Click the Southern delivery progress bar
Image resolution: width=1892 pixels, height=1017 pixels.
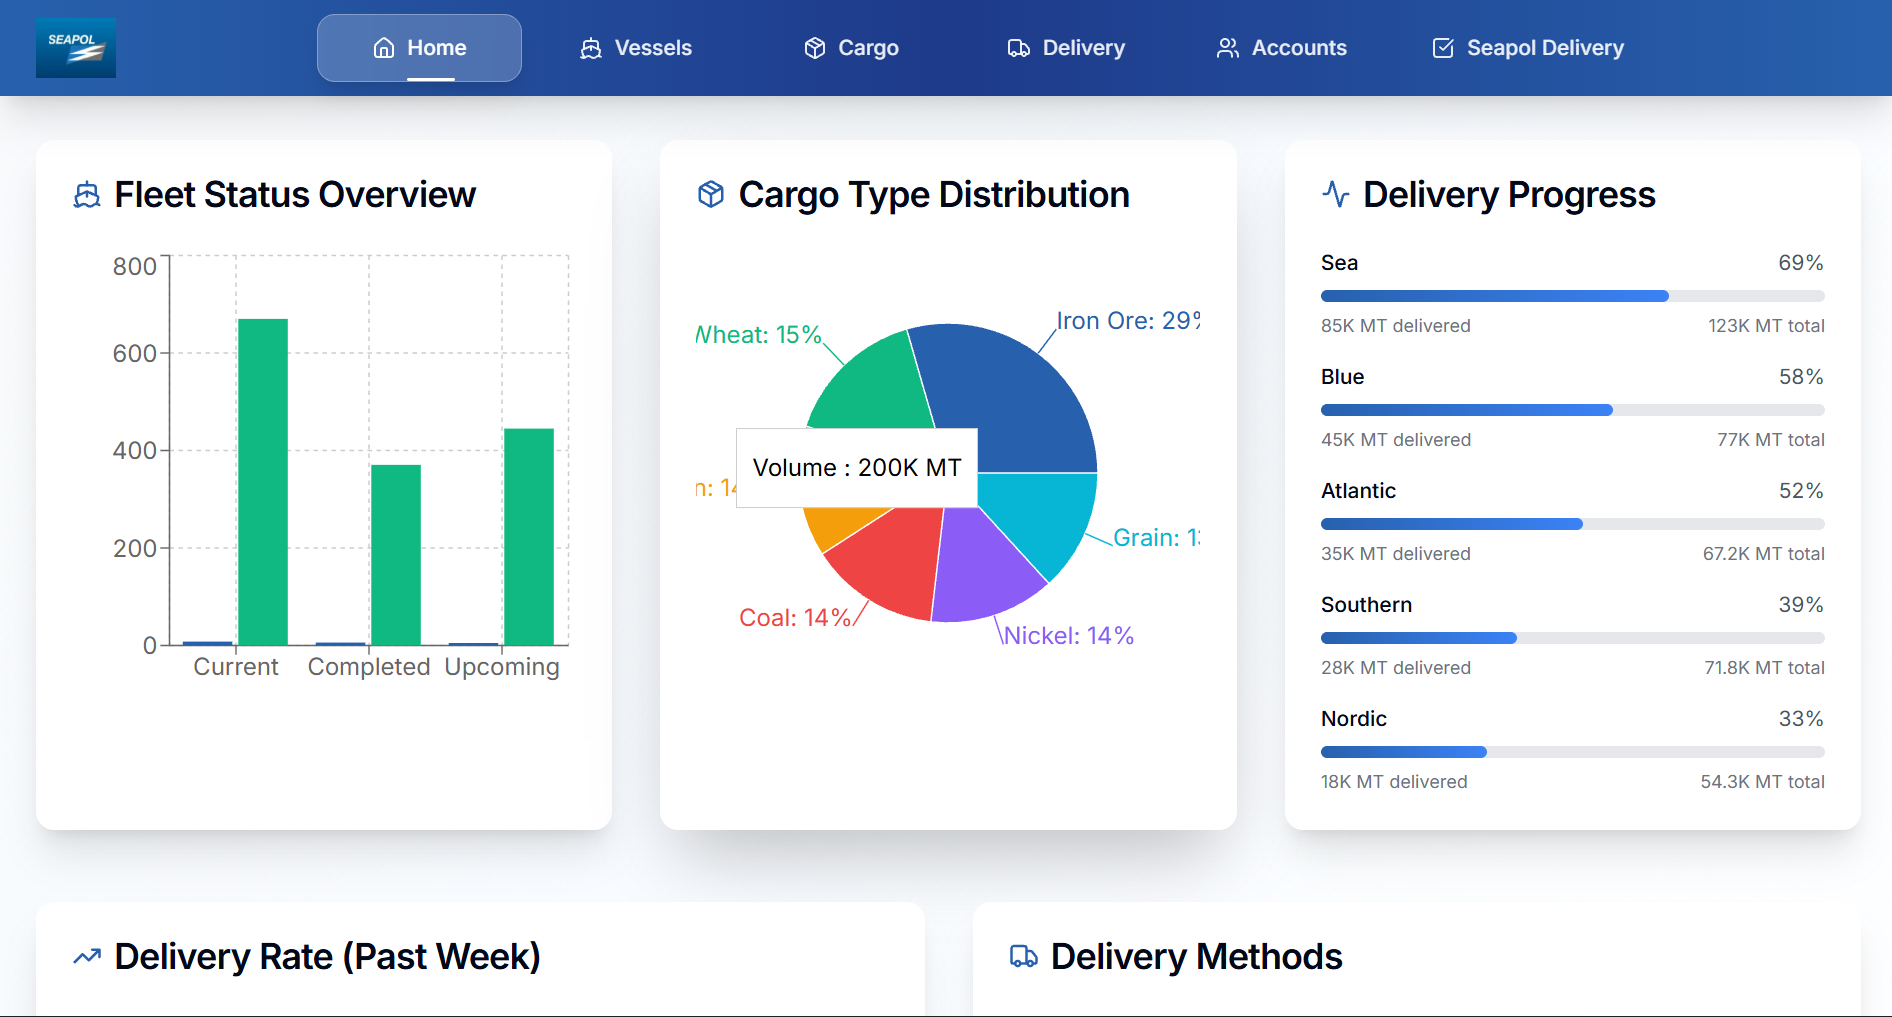1572,638
